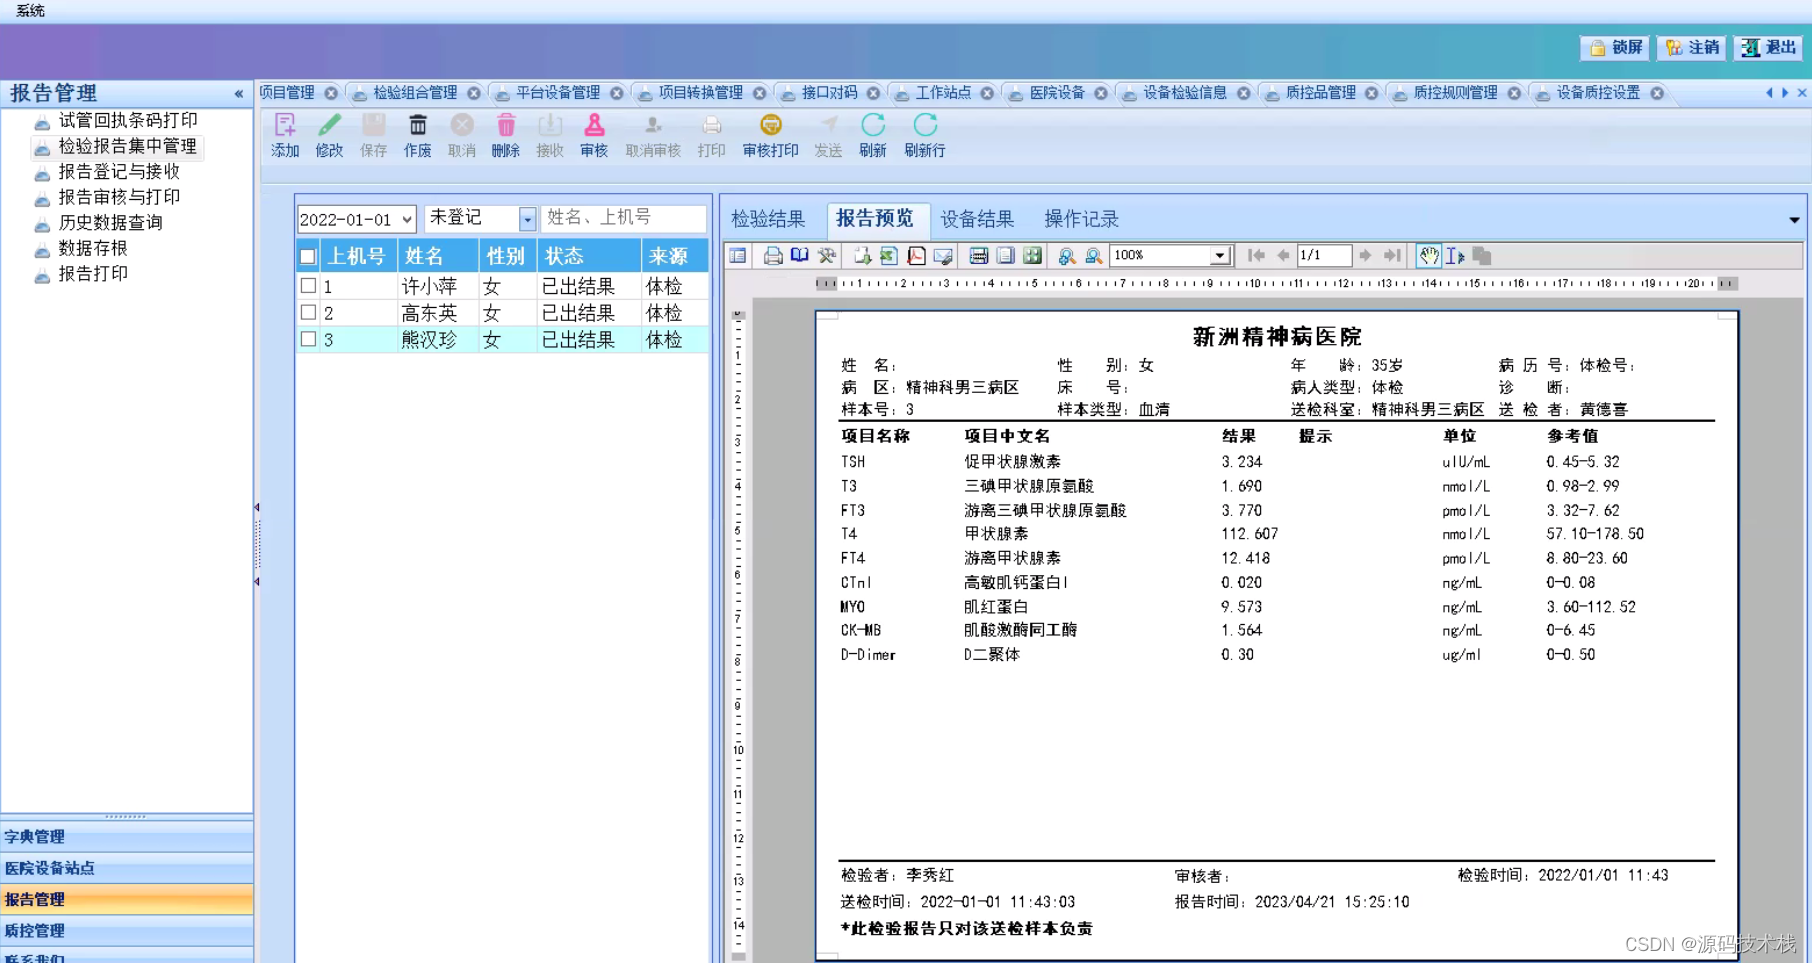The image size is (1812, 963).
Task: Open the 100% zoom level dropdown
Action: (x=1219, y=255)
